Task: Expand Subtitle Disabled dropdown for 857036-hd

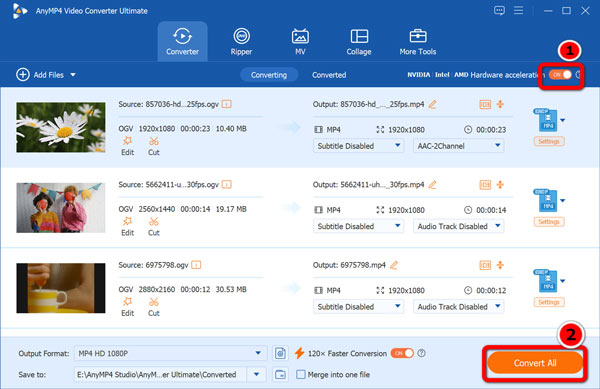Action: click(x=359, y=146)
